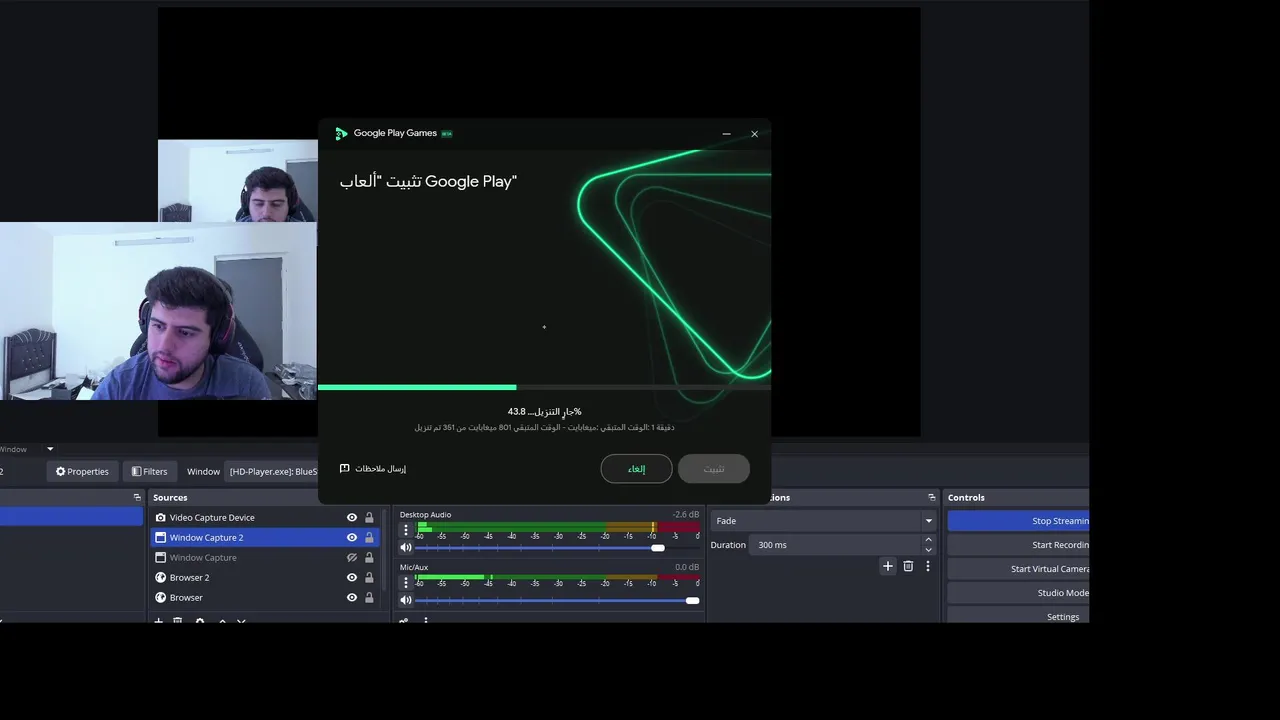Open transition properties three-dot menu
The image size is (1280, 720).
(927, 566)
